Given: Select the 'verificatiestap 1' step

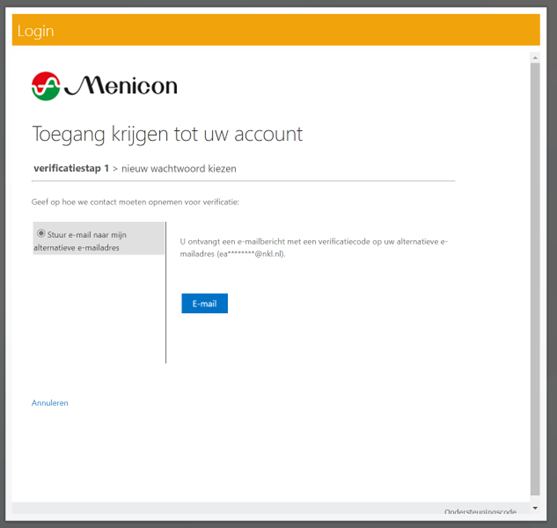Looking at the screenshot, I should [71, 168].
